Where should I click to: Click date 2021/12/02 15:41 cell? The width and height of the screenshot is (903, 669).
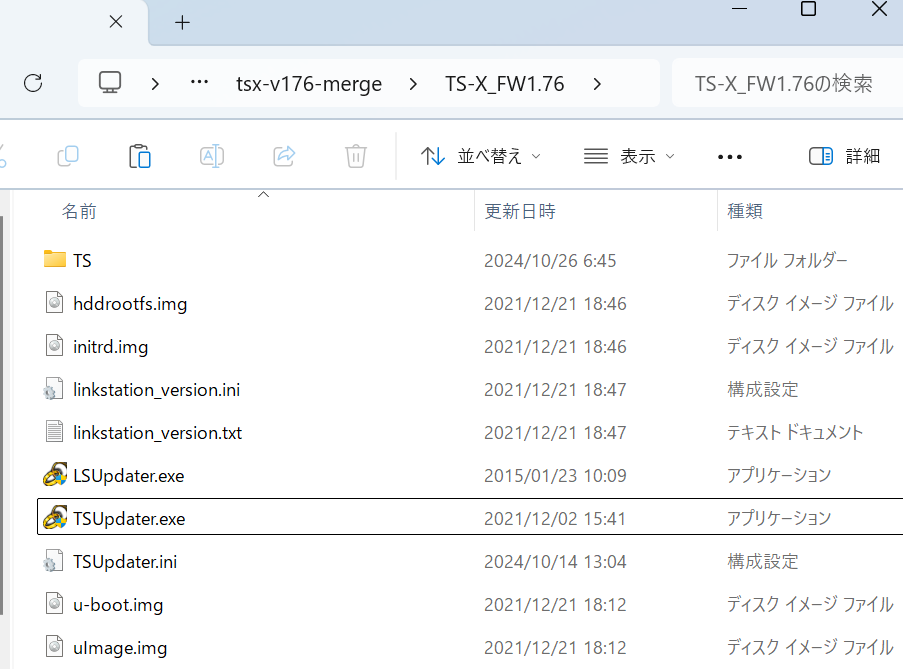[x=555, y=519]
